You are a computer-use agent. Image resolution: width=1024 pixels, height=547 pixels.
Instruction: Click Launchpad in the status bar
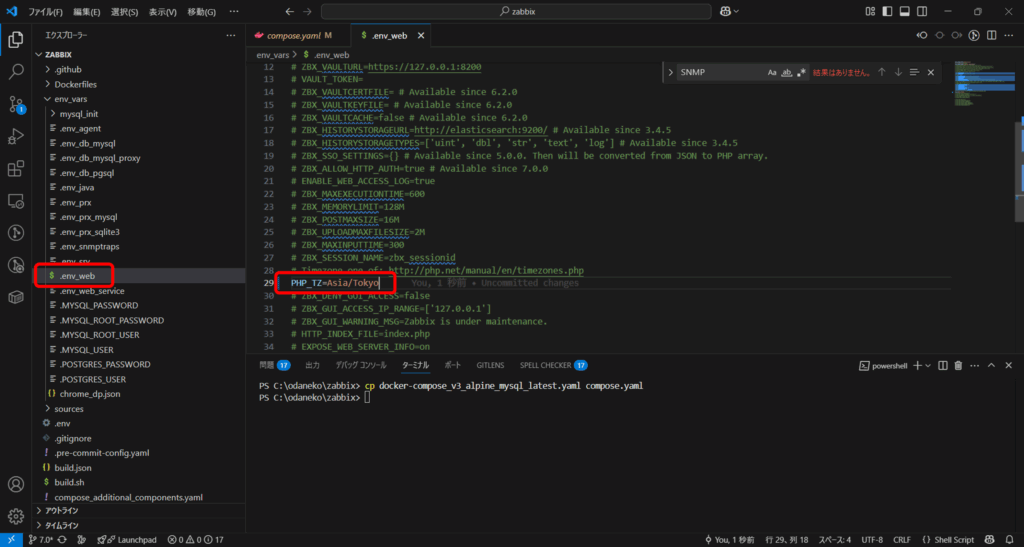click(127, 540)
